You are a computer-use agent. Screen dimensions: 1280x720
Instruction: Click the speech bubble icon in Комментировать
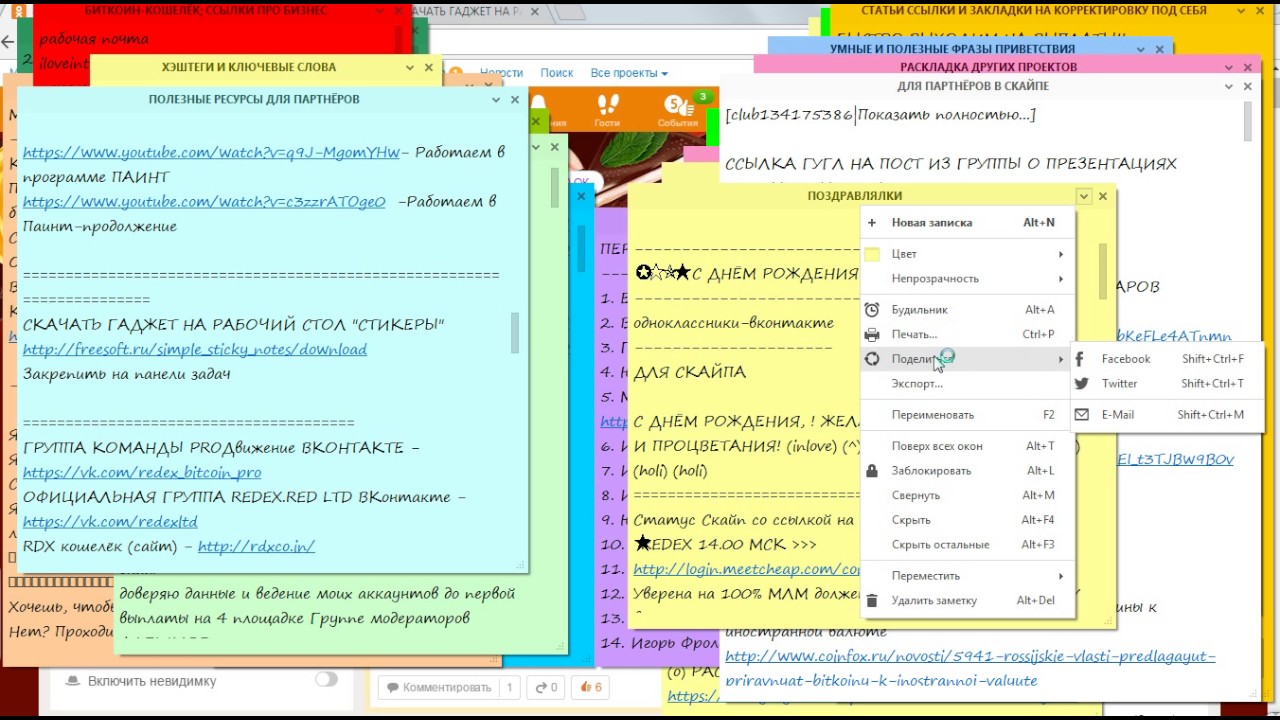[x=393, y=687]
